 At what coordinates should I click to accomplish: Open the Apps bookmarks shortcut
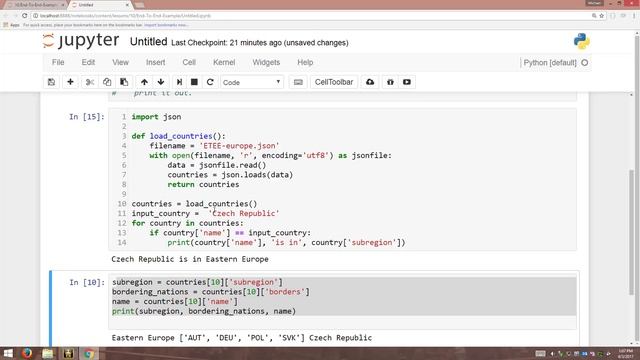click(12, 25)
